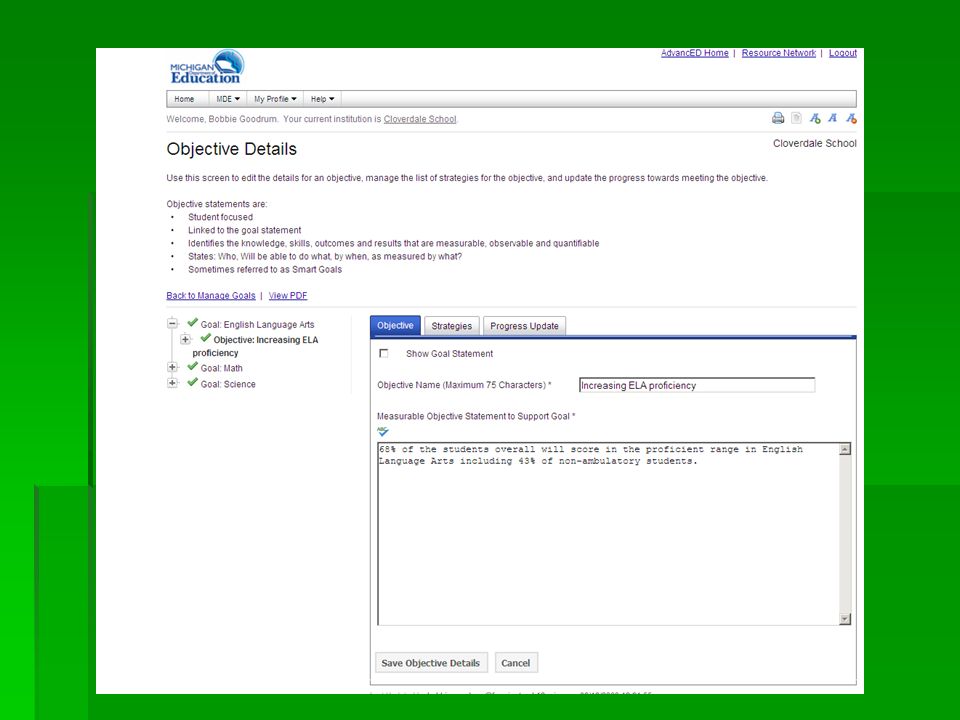Go to the Home menu item
The width and height of the screenshot is (960, 720).
tap(184, 99)
